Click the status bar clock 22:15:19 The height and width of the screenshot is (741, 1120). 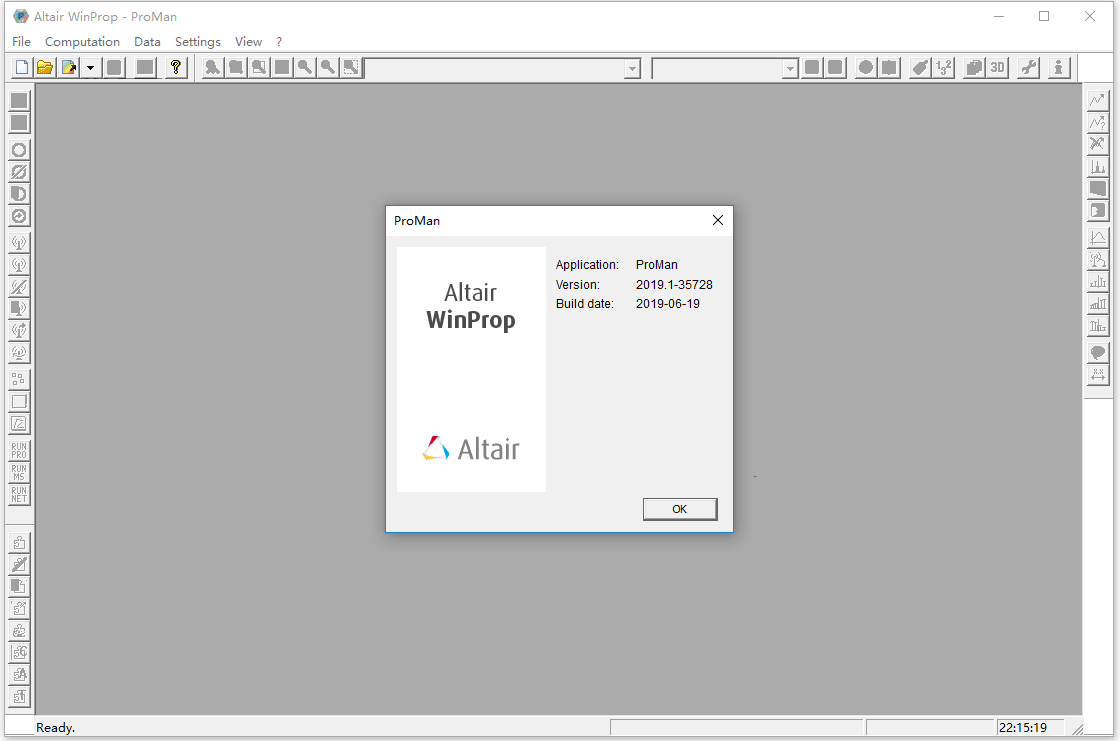pyautogui.click(x=1023, y=727)
